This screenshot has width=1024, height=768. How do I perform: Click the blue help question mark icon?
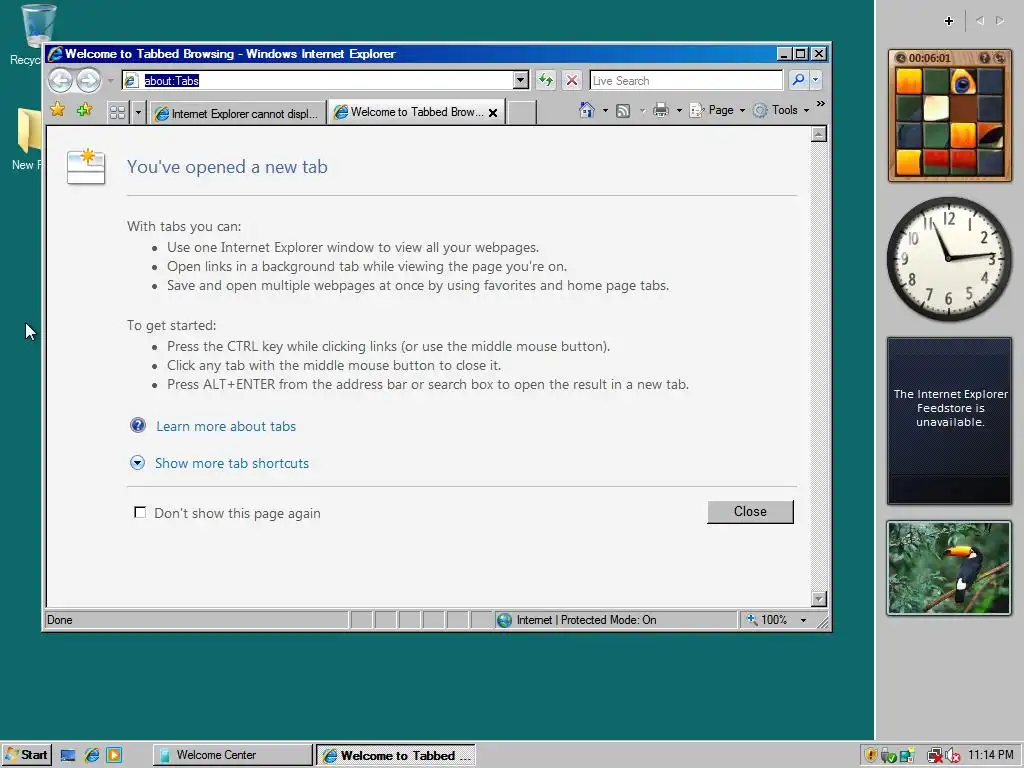point(138,425)
